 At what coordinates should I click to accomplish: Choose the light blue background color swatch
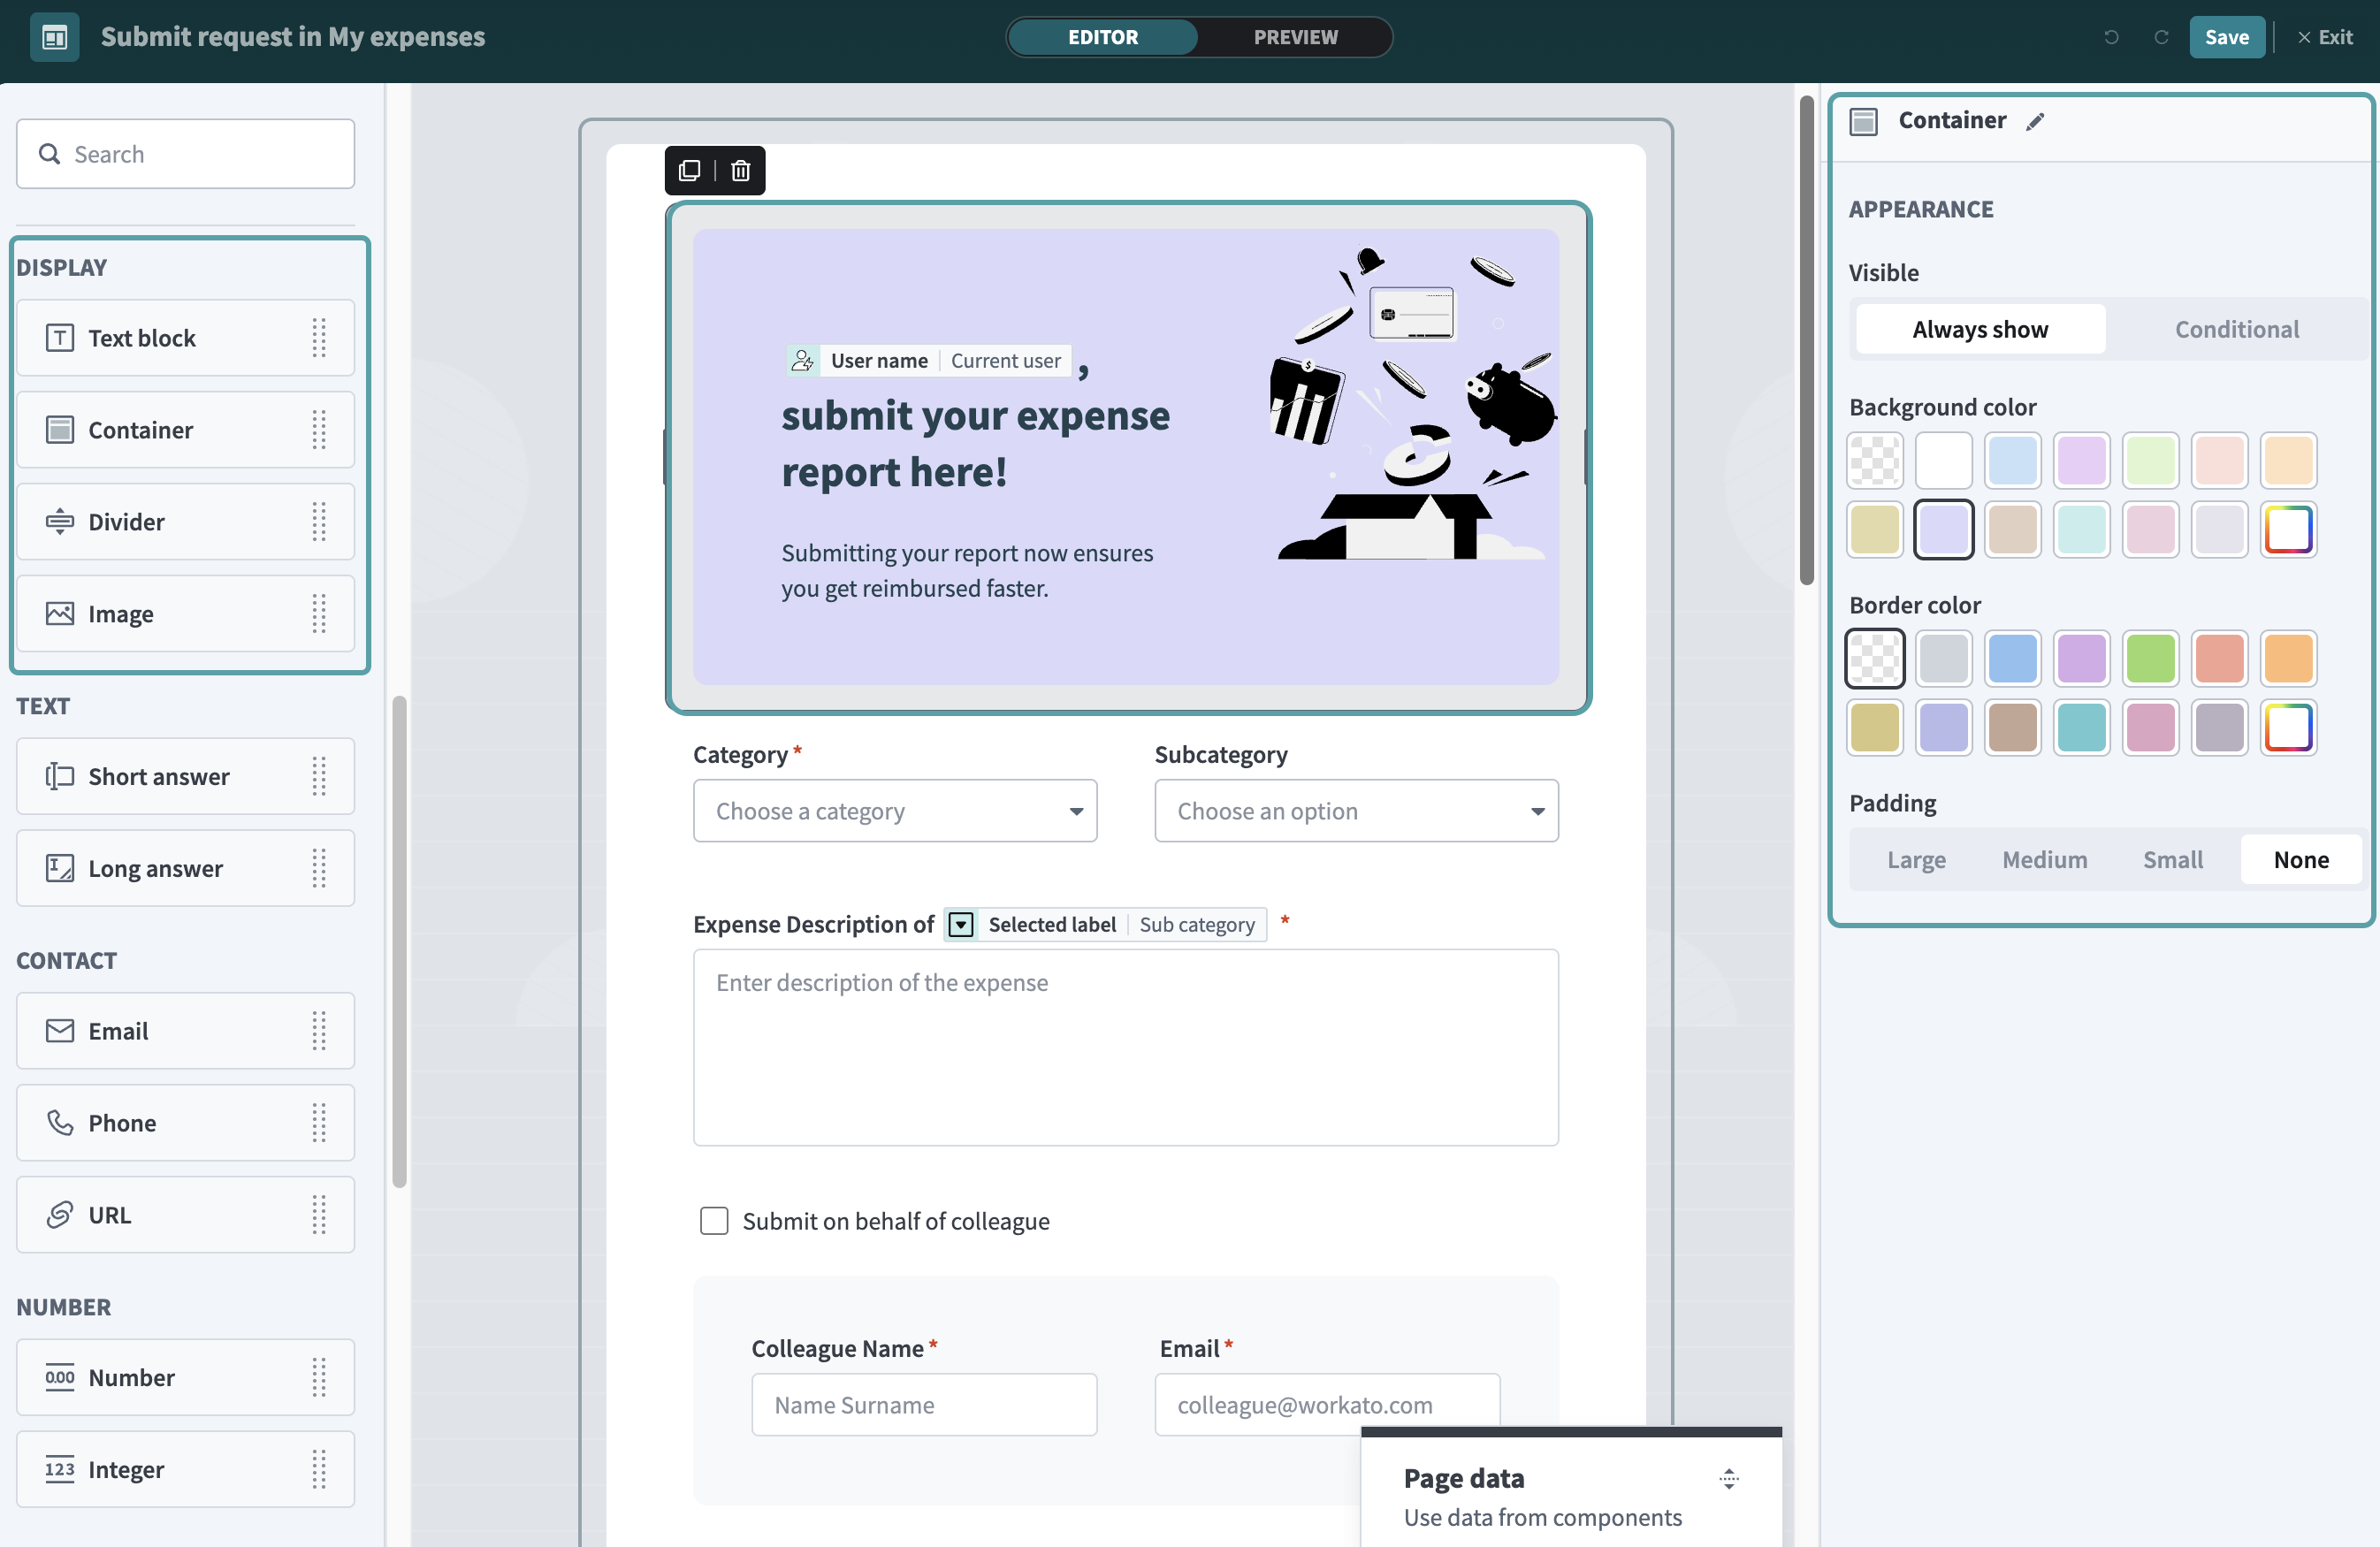click(x=2012, y=460)
